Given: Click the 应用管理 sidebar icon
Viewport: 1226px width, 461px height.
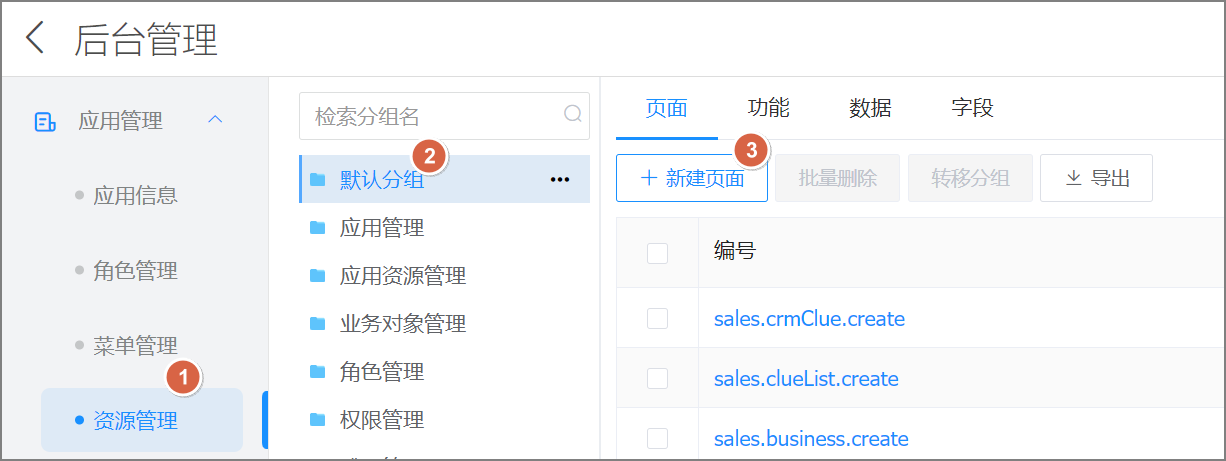Looking at the screenshot, I should (x=45, y=121).
